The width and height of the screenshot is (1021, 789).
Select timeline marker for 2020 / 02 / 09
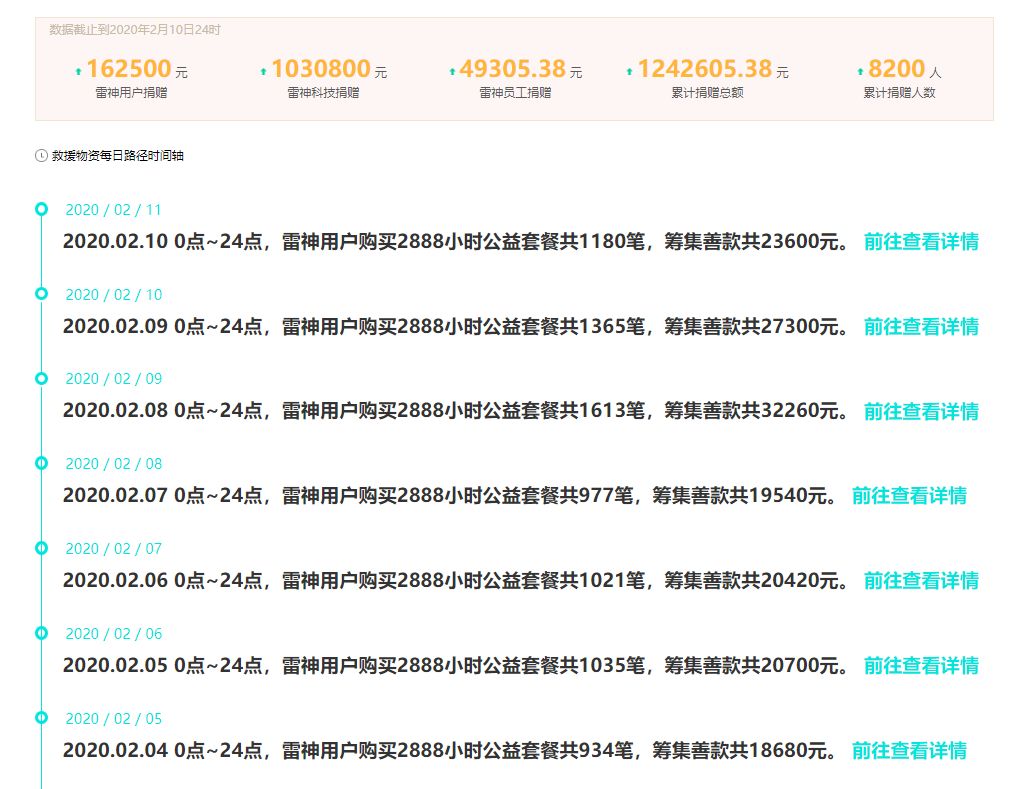[41, 378]
